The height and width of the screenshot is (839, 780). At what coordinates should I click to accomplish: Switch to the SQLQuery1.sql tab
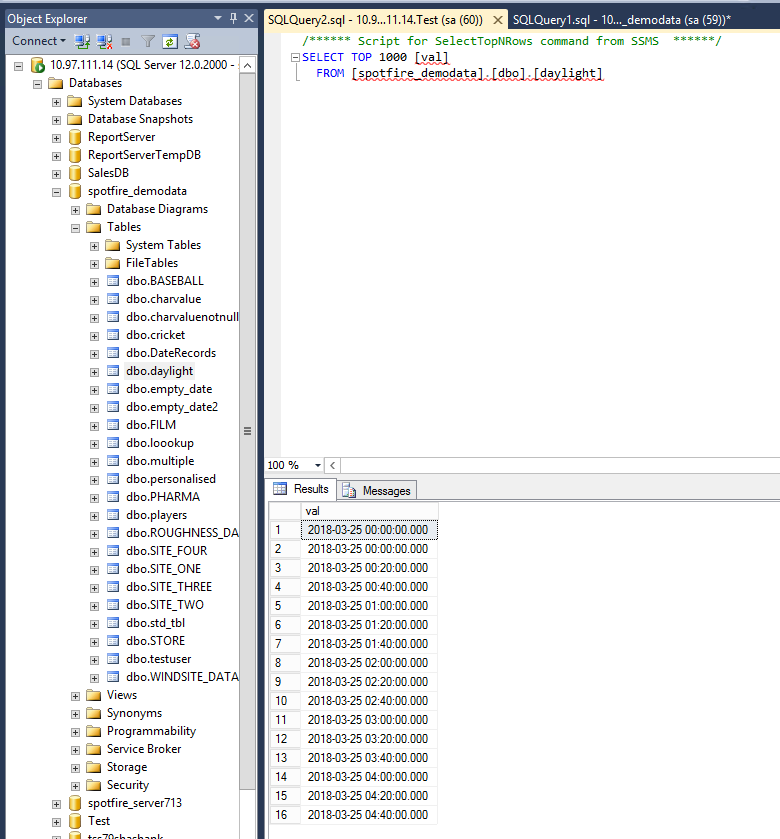(622, 20)
